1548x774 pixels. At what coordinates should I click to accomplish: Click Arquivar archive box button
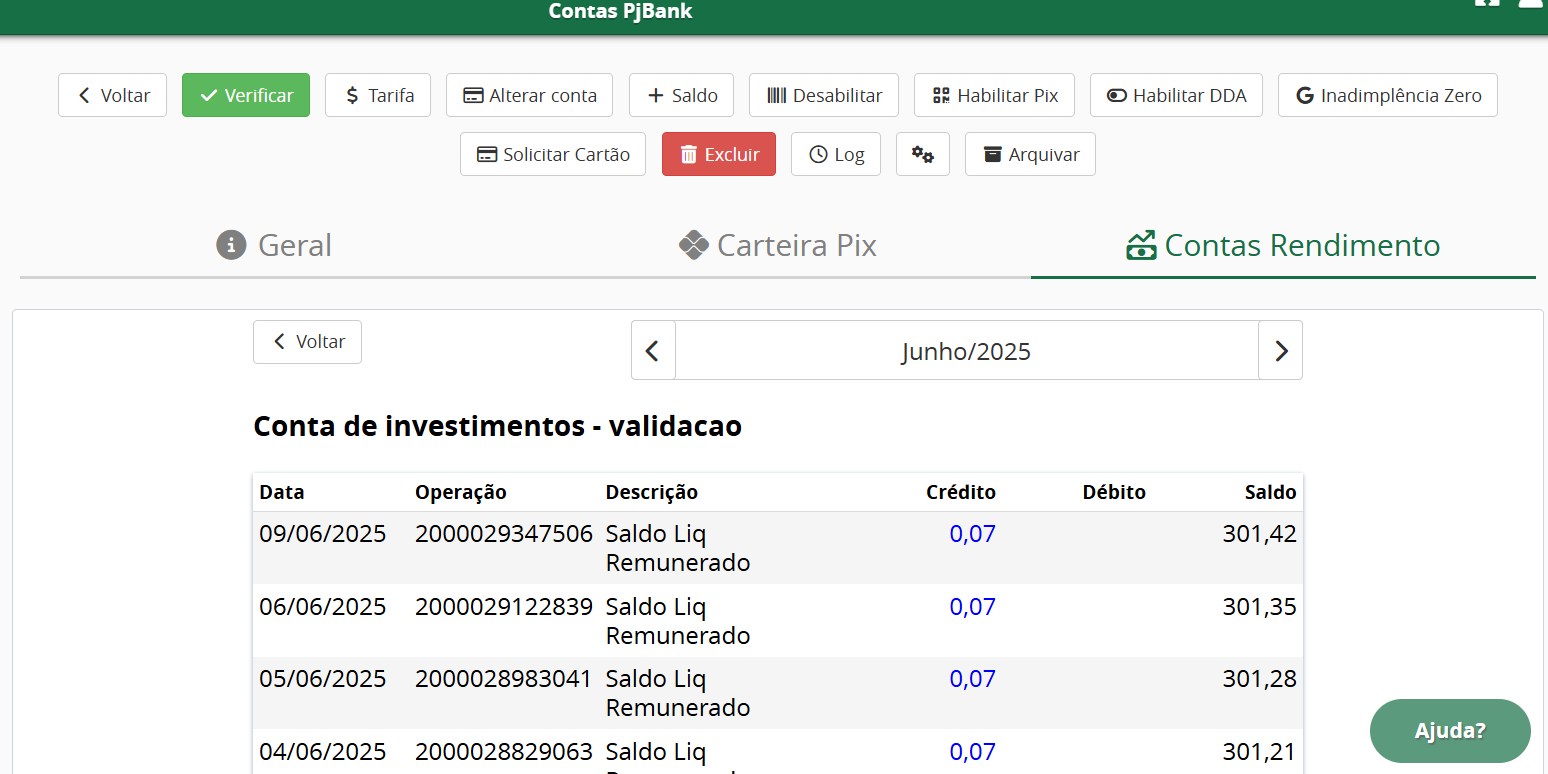[1029, 155]
